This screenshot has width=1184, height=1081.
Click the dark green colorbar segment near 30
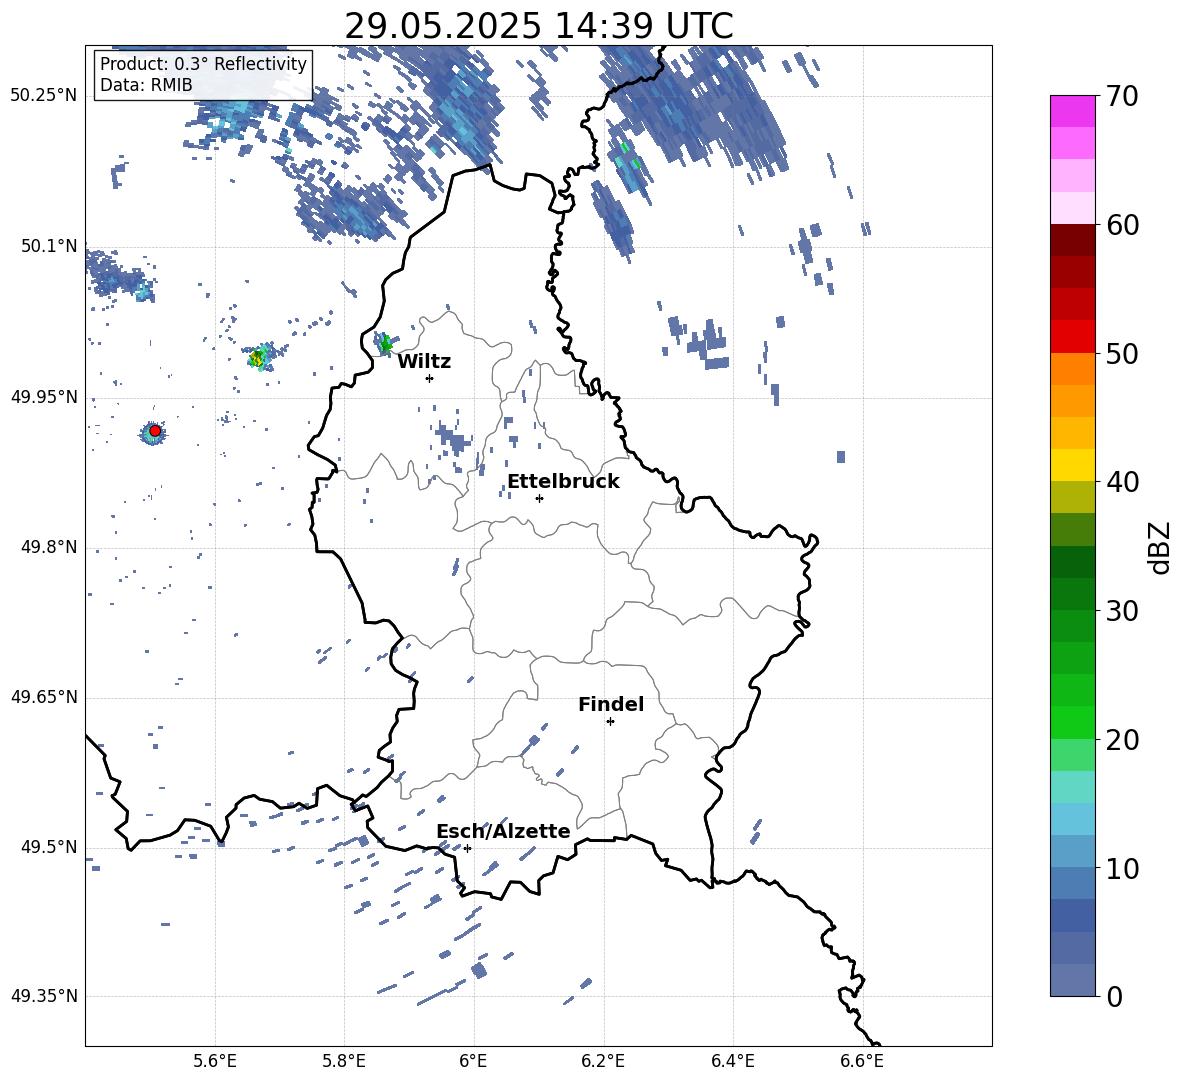(1072, 594)
